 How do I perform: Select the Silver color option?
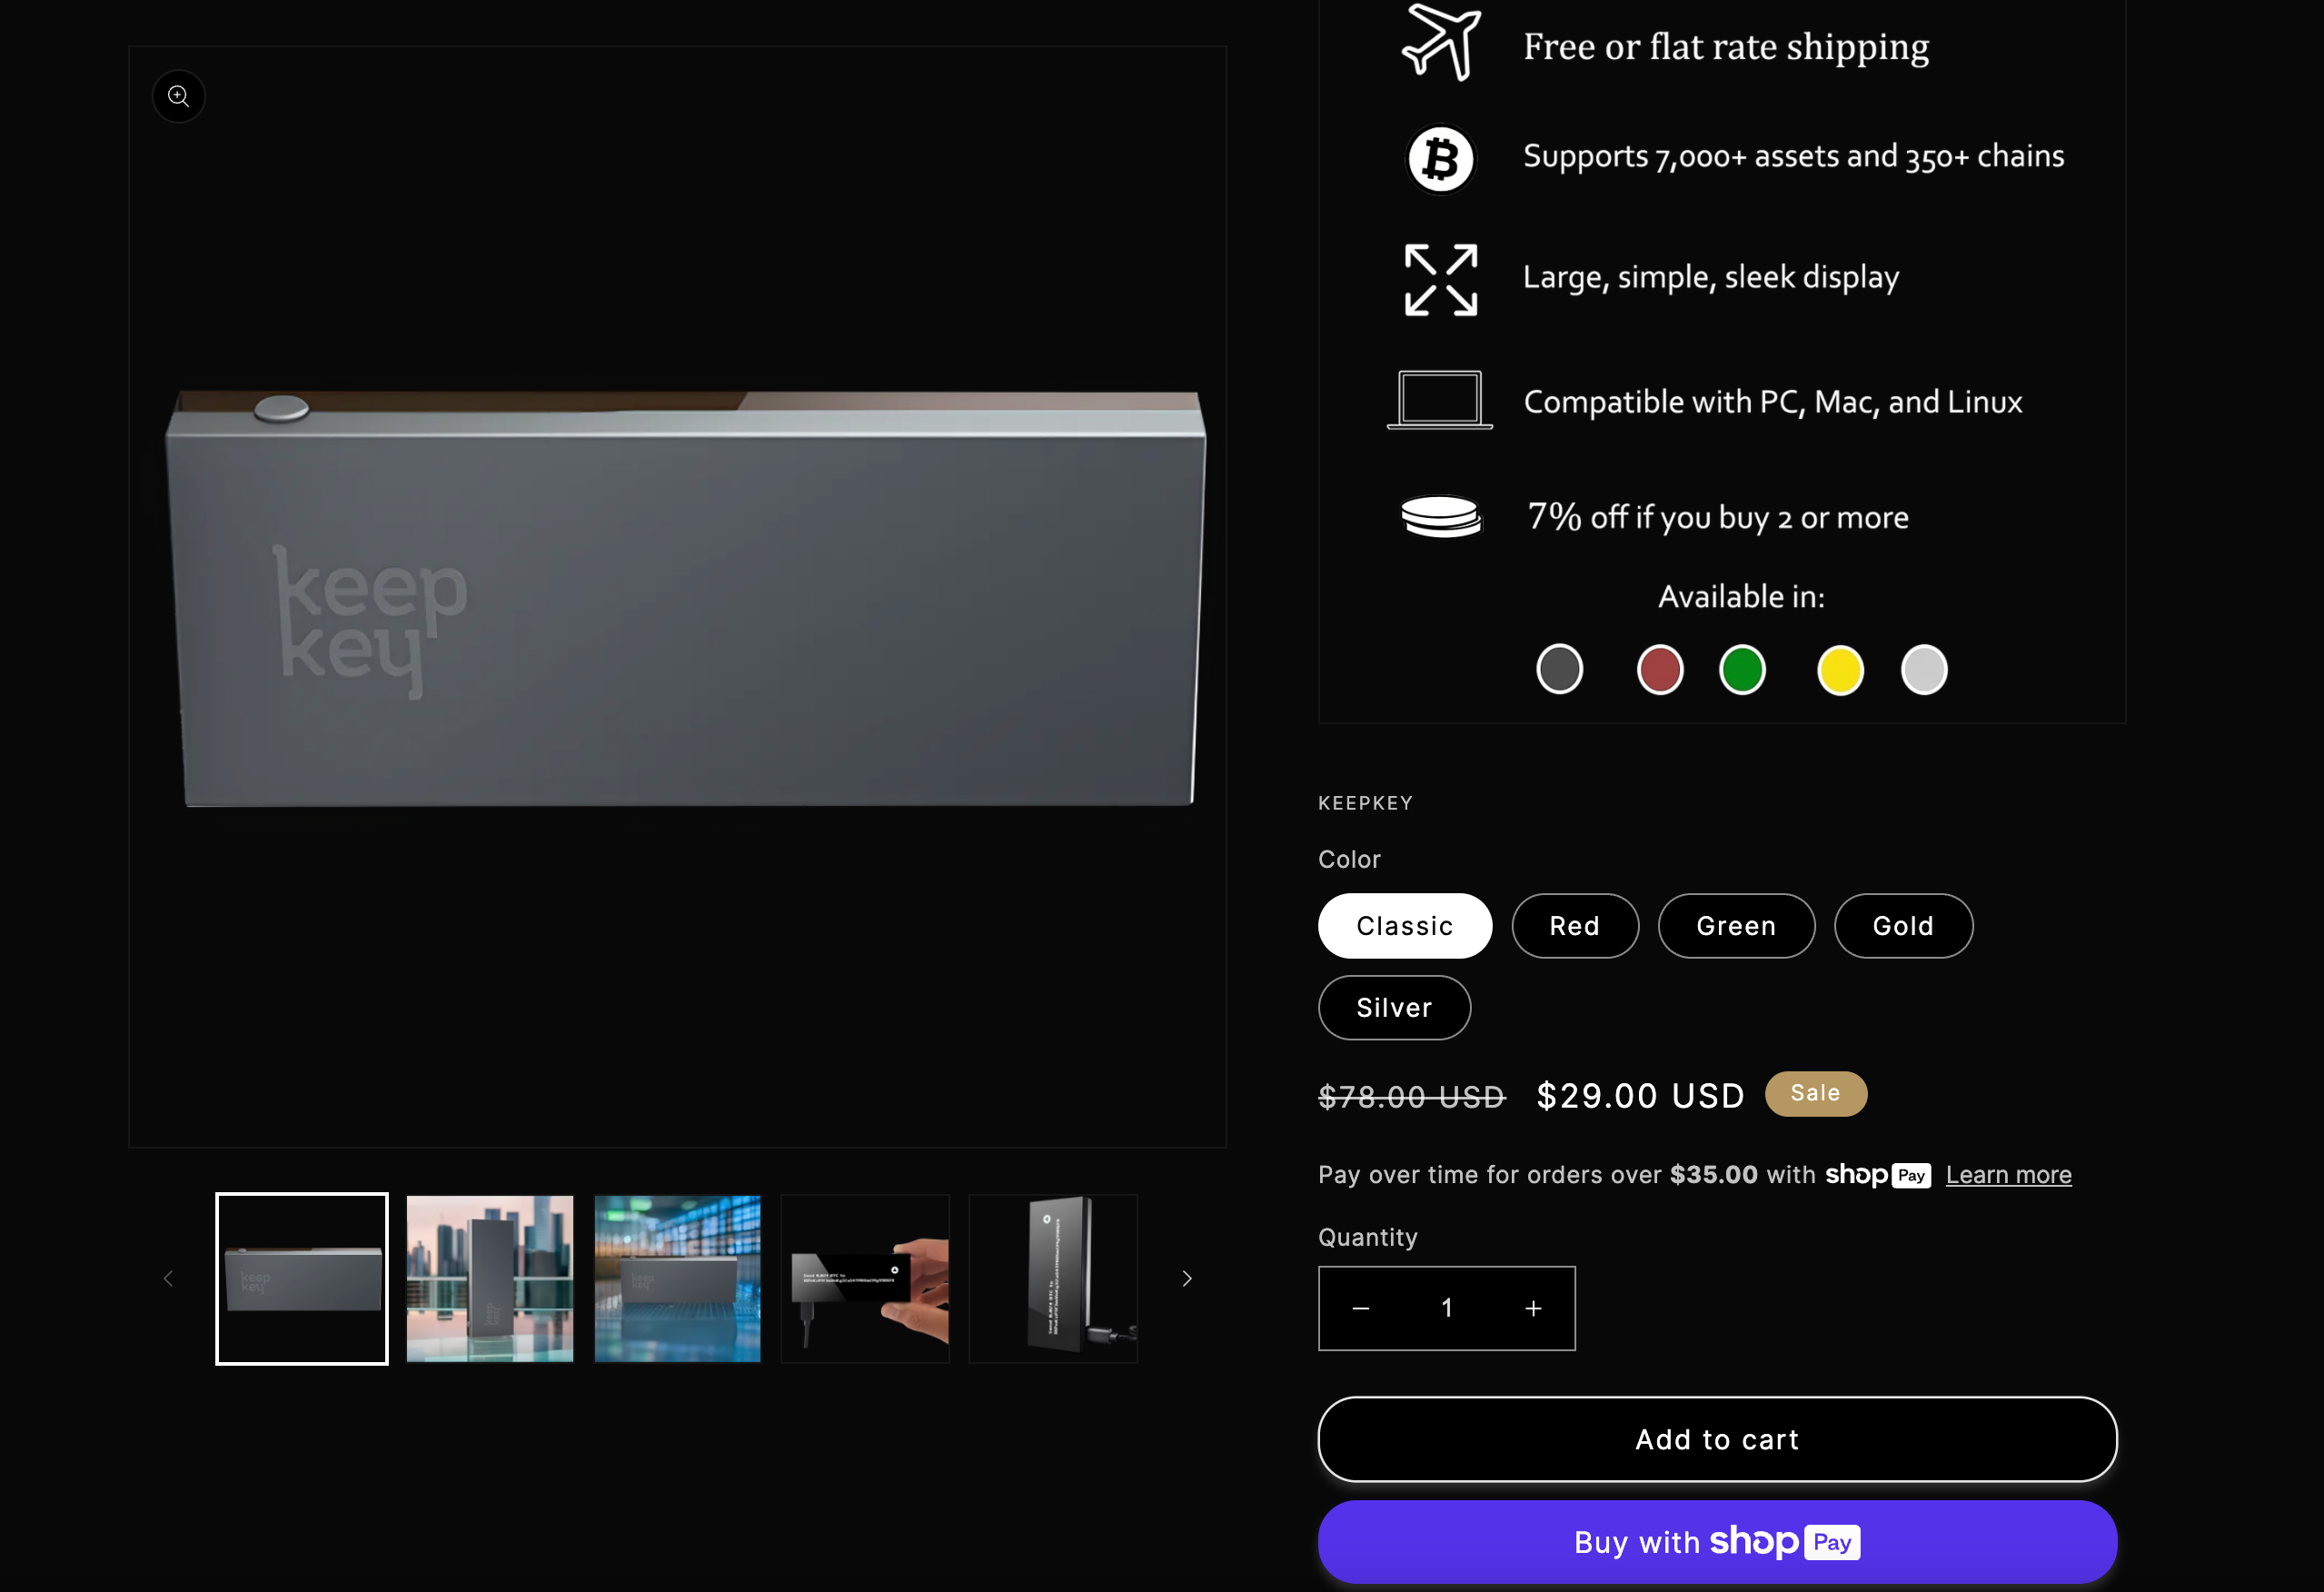tap(1394, 1005)
